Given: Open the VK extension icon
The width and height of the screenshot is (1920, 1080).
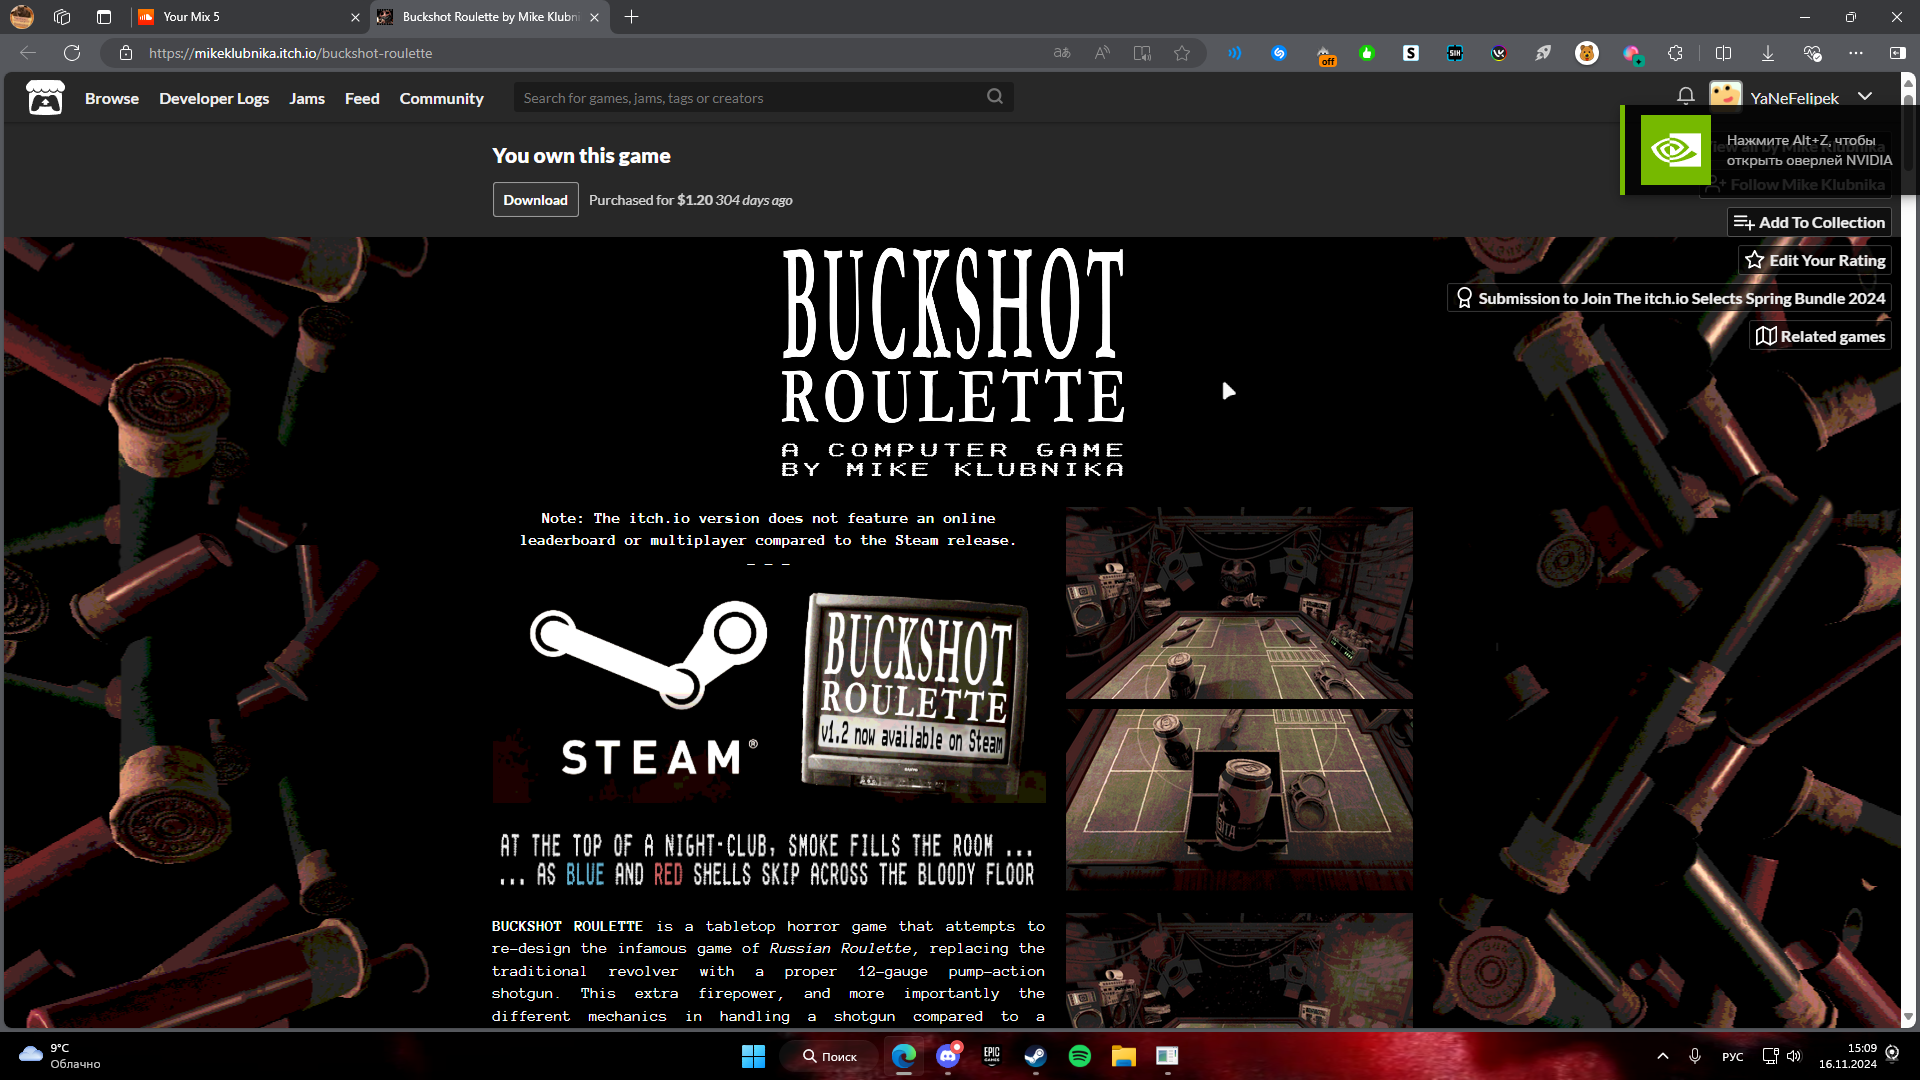Looking at the screenshot, I should pyautogui.click(x=1499, y=53).
